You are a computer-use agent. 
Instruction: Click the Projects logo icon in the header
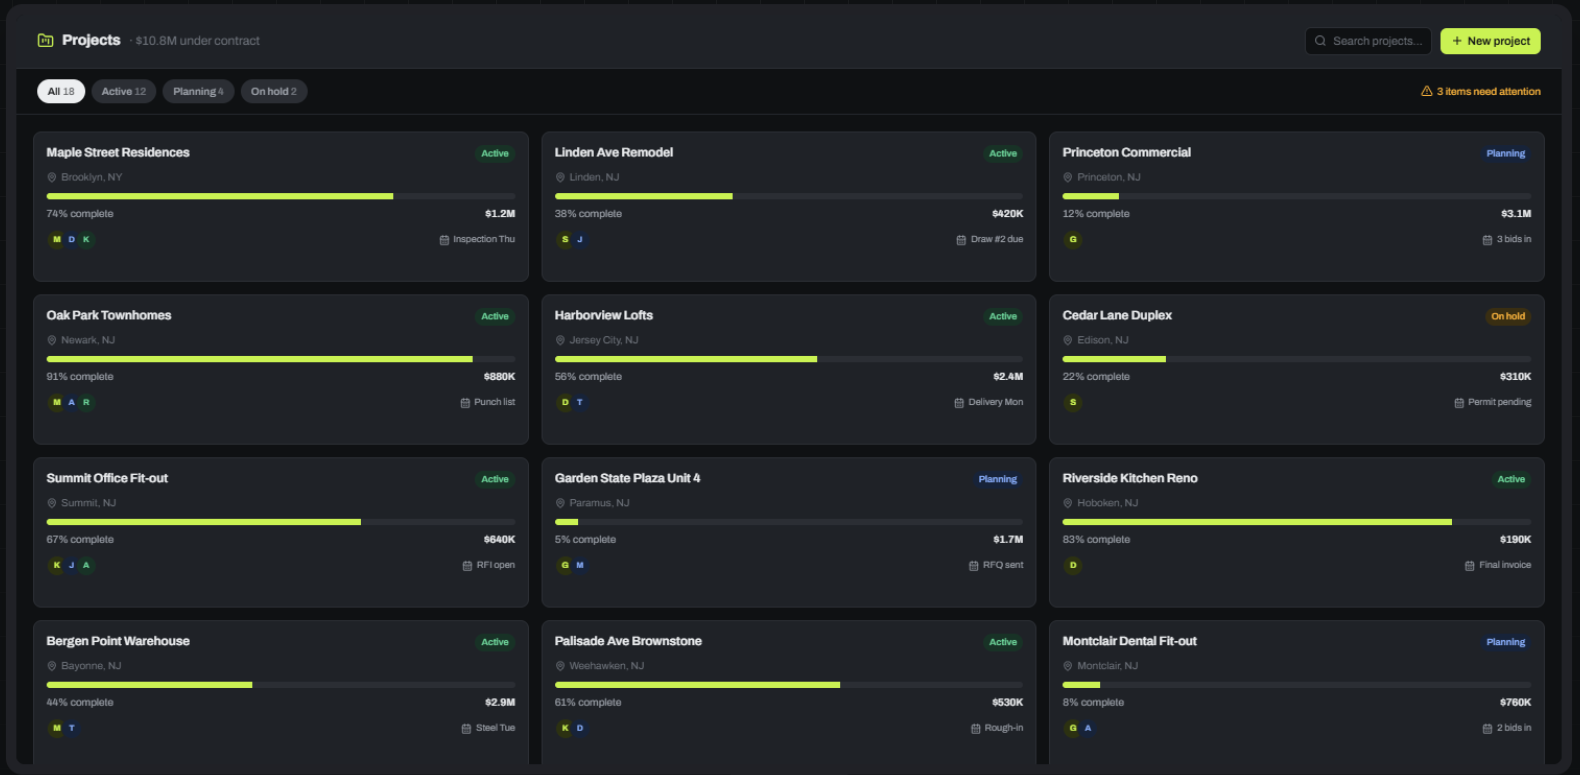tap(45, 40)
